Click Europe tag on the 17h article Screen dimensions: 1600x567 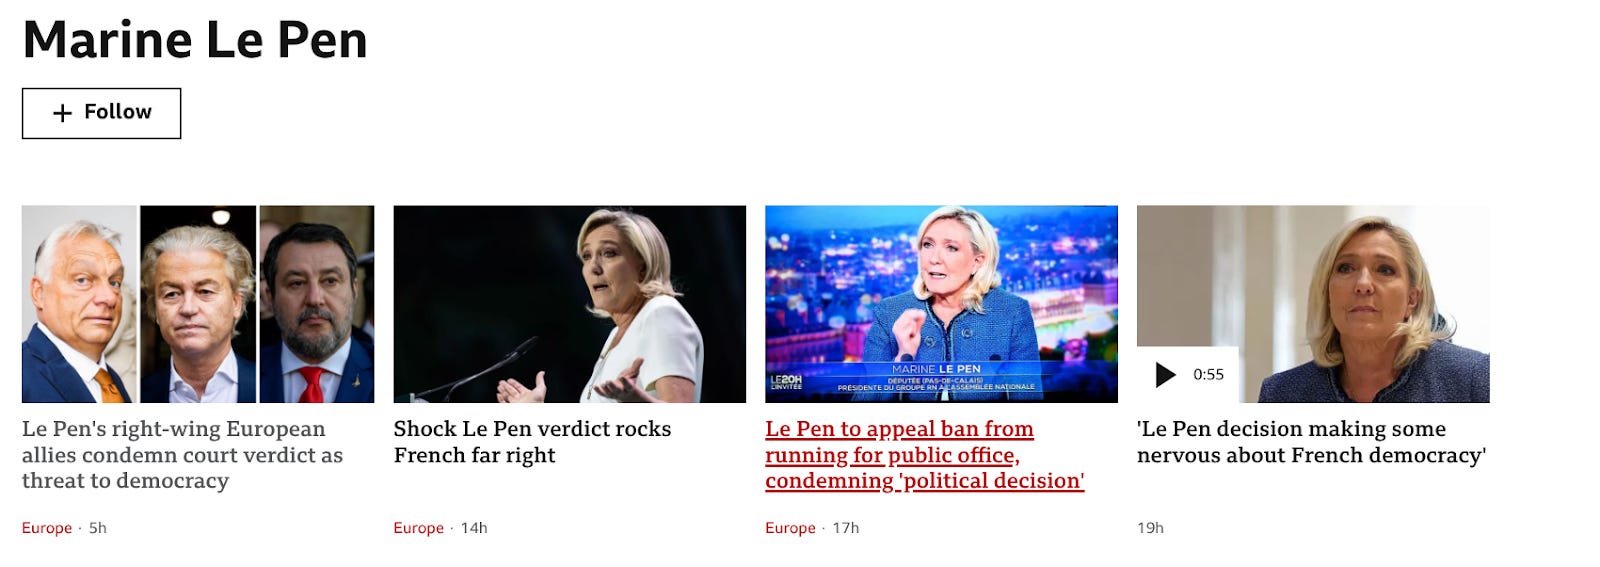[790, 528]
